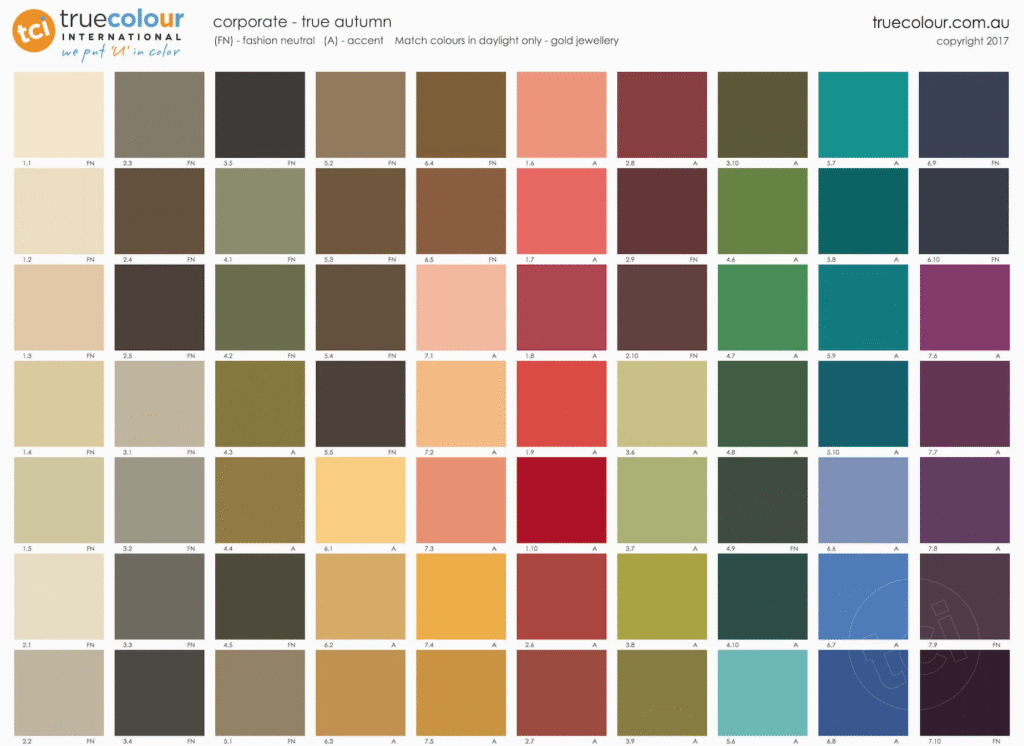Pick the magenta purple swatch 7.6
Viewport: 1024px width, 746px height.
[x=964, y=307]
